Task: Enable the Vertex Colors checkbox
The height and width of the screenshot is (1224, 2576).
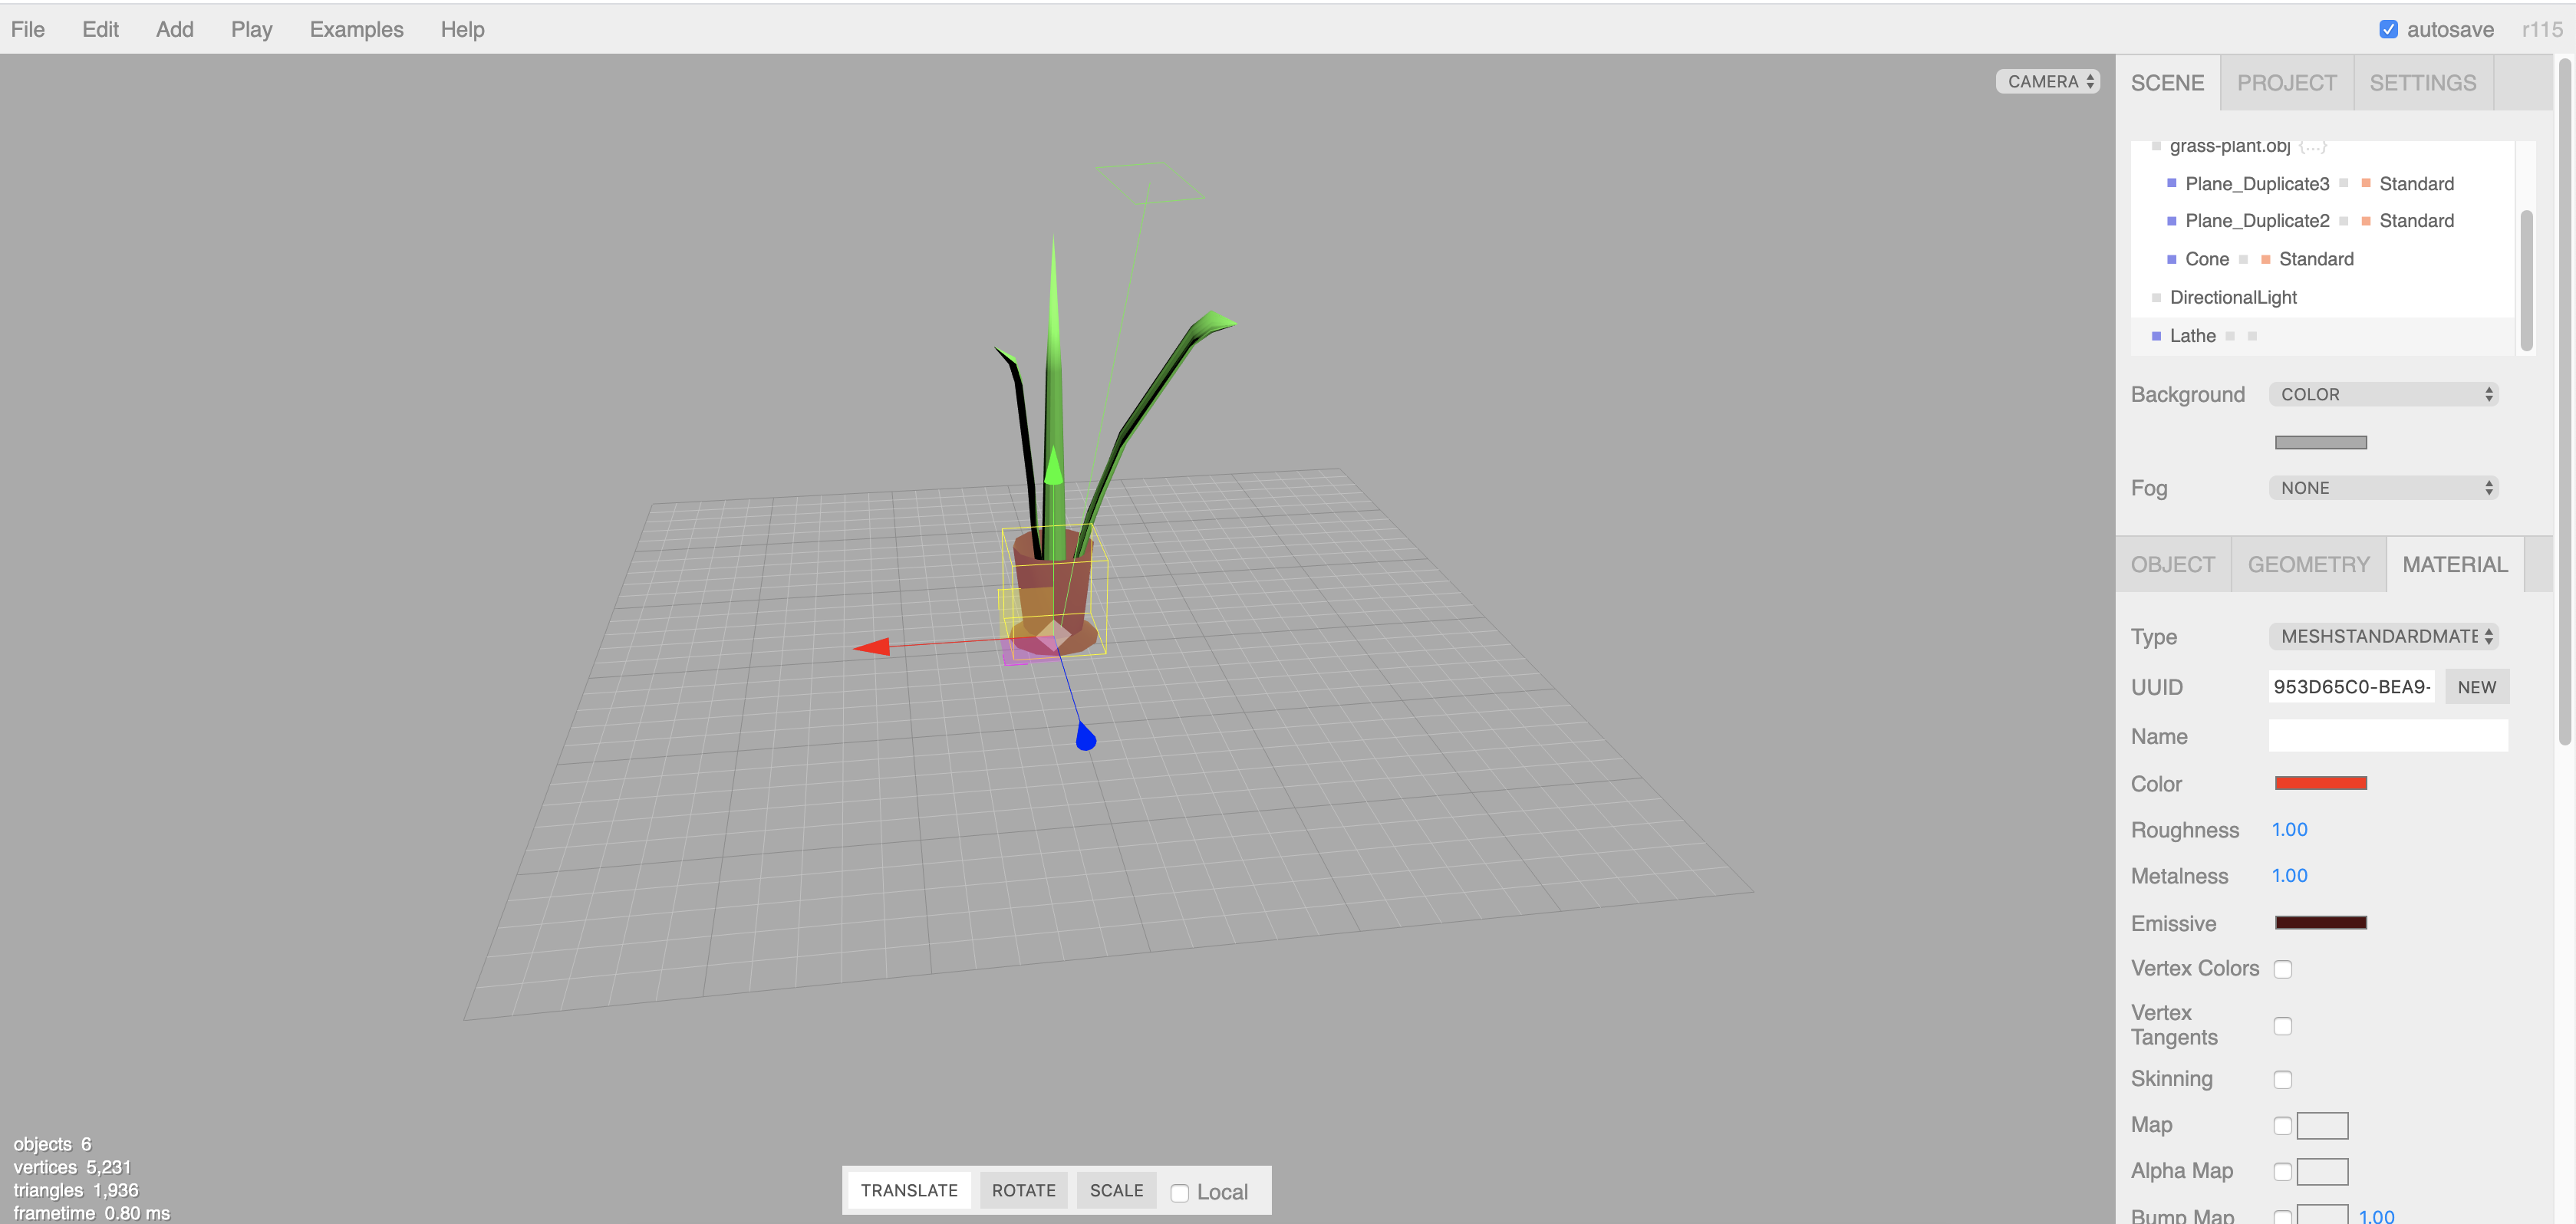Action: 2282,968
